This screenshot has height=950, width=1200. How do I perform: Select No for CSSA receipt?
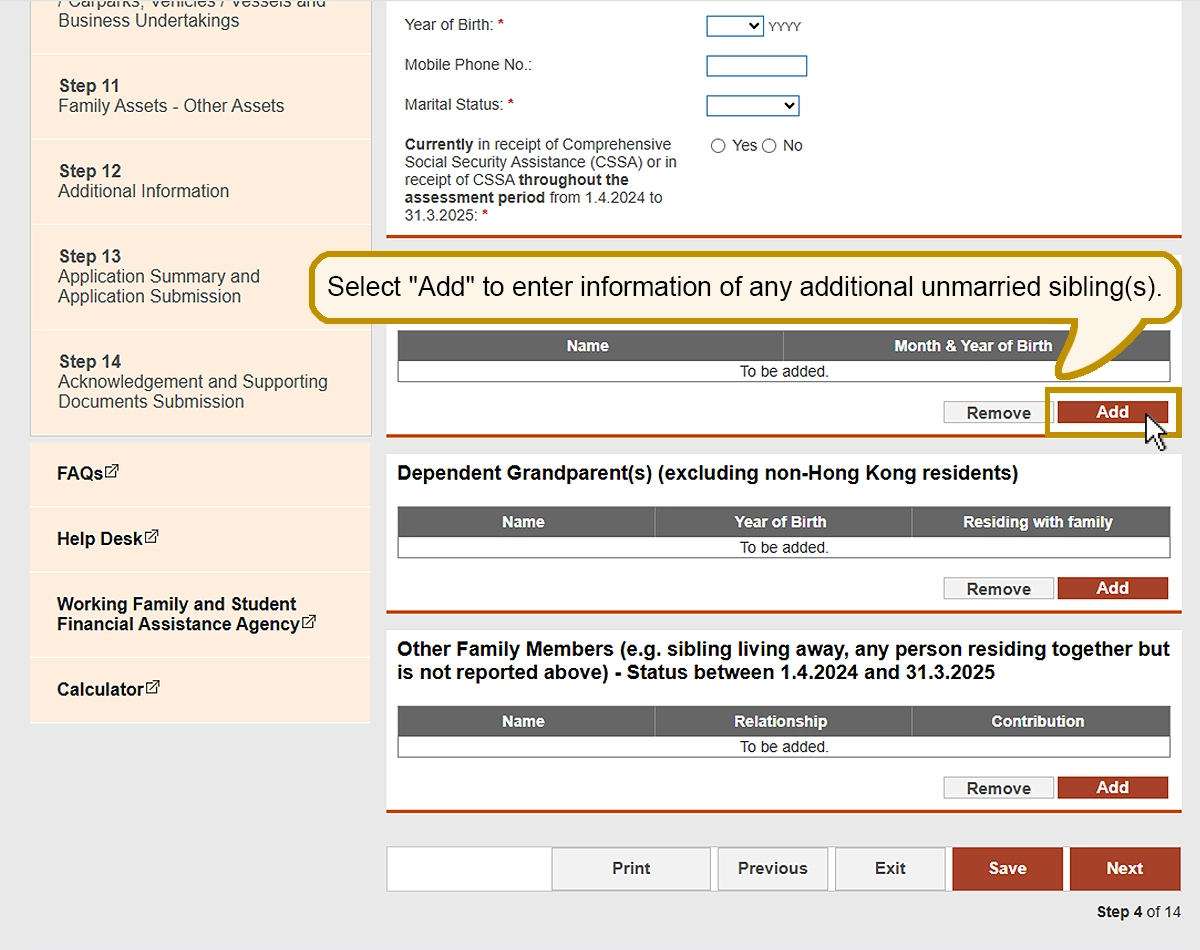(x=769, y=146)
